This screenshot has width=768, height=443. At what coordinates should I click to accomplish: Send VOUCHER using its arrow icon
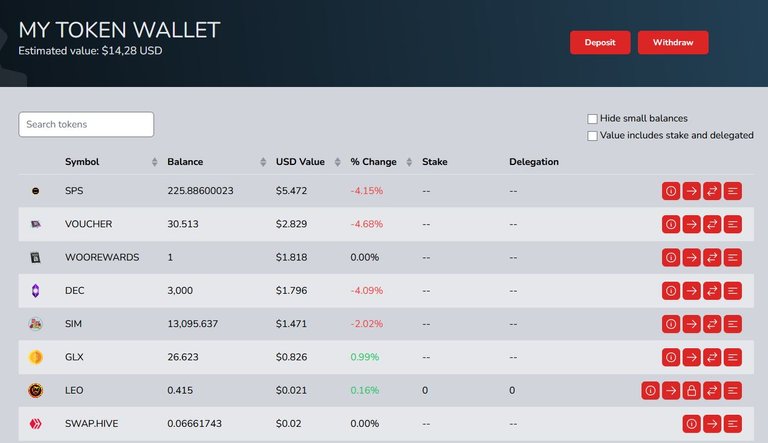pos(692,224)
